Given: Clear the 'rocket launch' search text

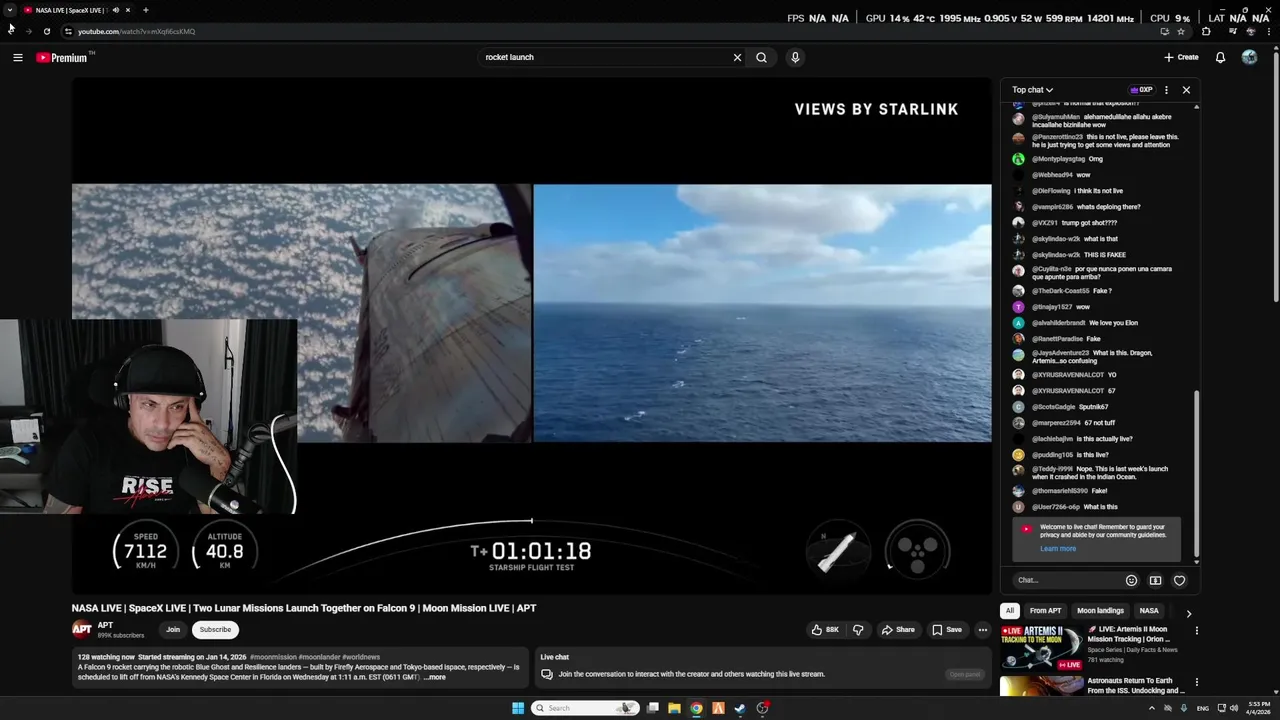Looking at the screenshot, I should coord(737,57).
